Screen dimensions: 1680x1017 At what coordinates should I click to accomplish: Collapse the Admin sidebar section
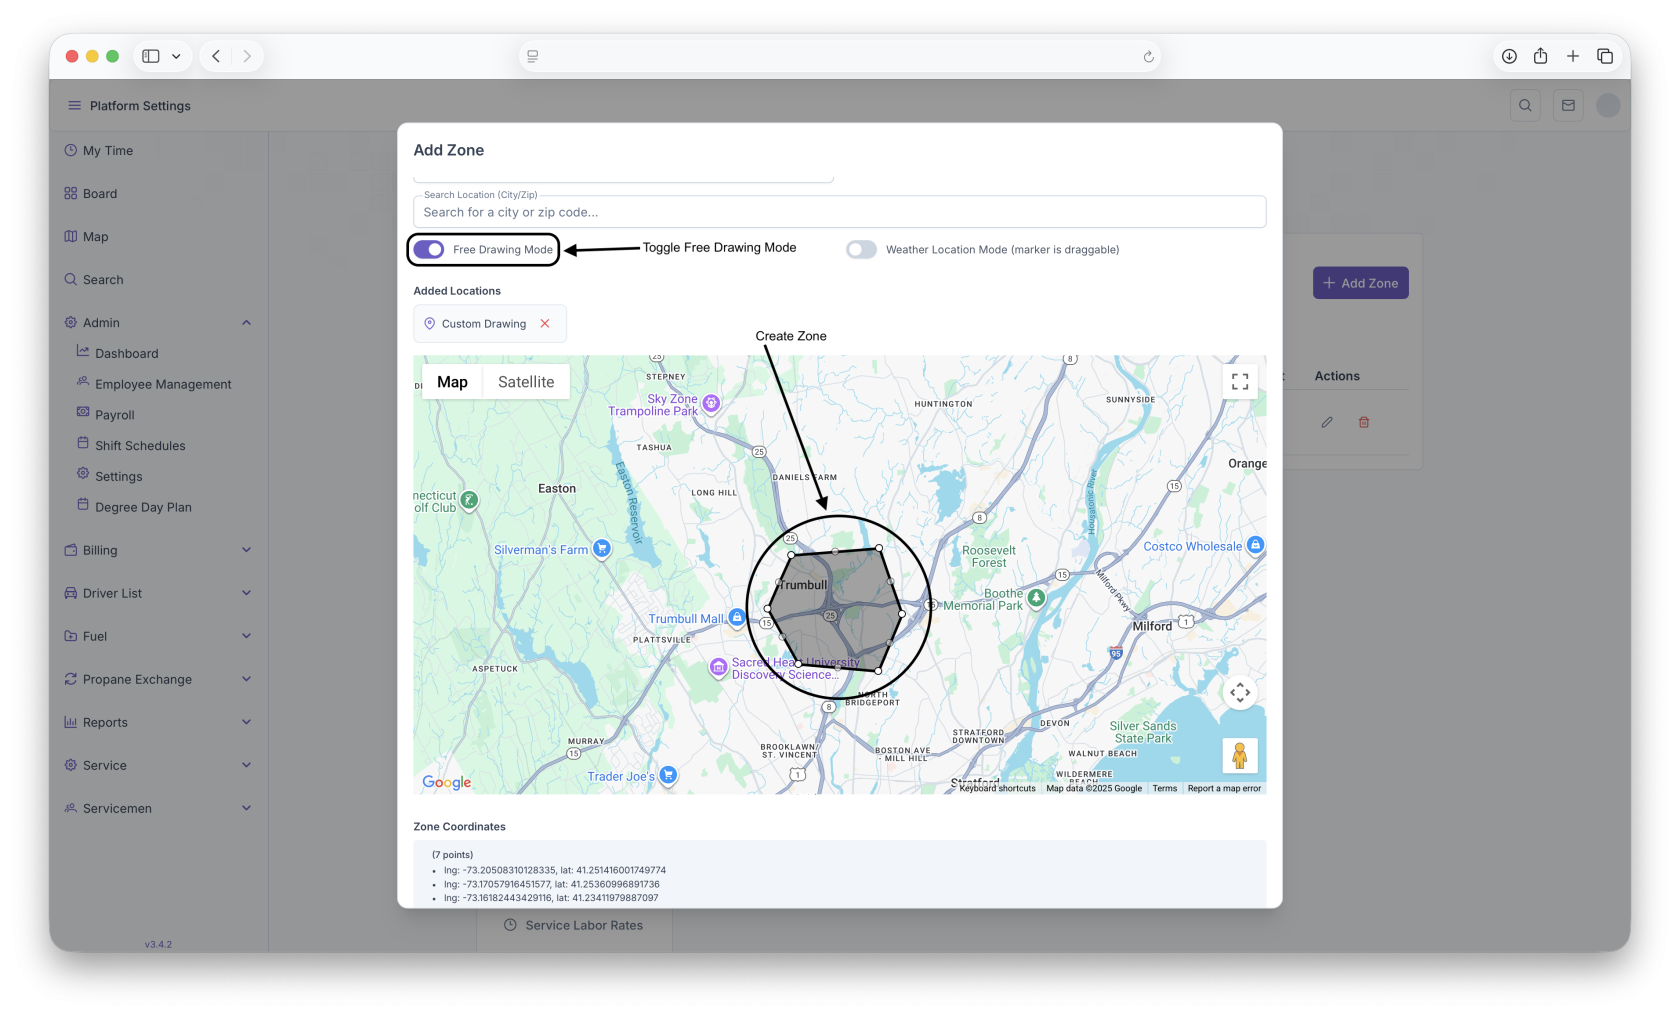(246, 323)
